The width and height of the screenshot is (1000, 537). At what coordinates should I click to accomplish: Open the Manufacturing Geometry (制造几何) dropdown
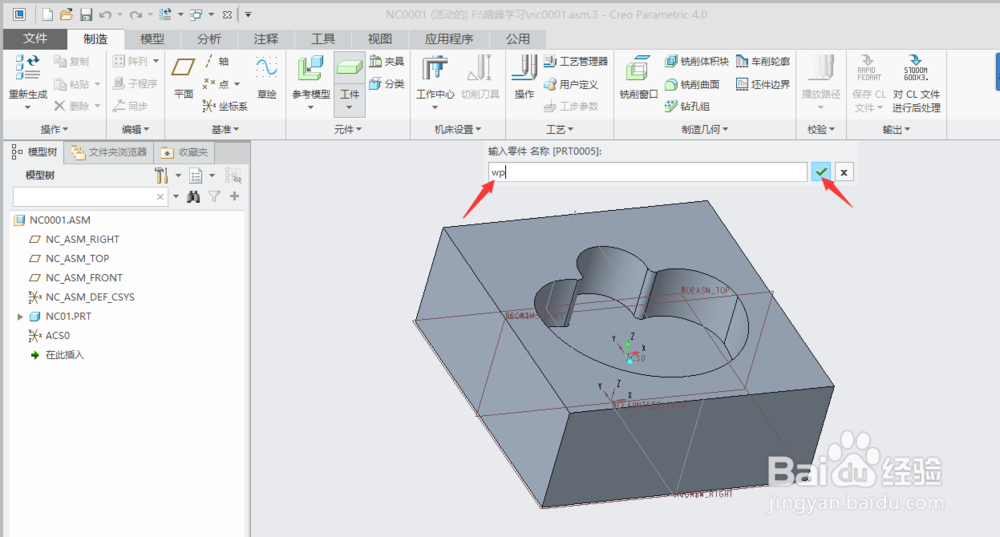coord(705,129)
